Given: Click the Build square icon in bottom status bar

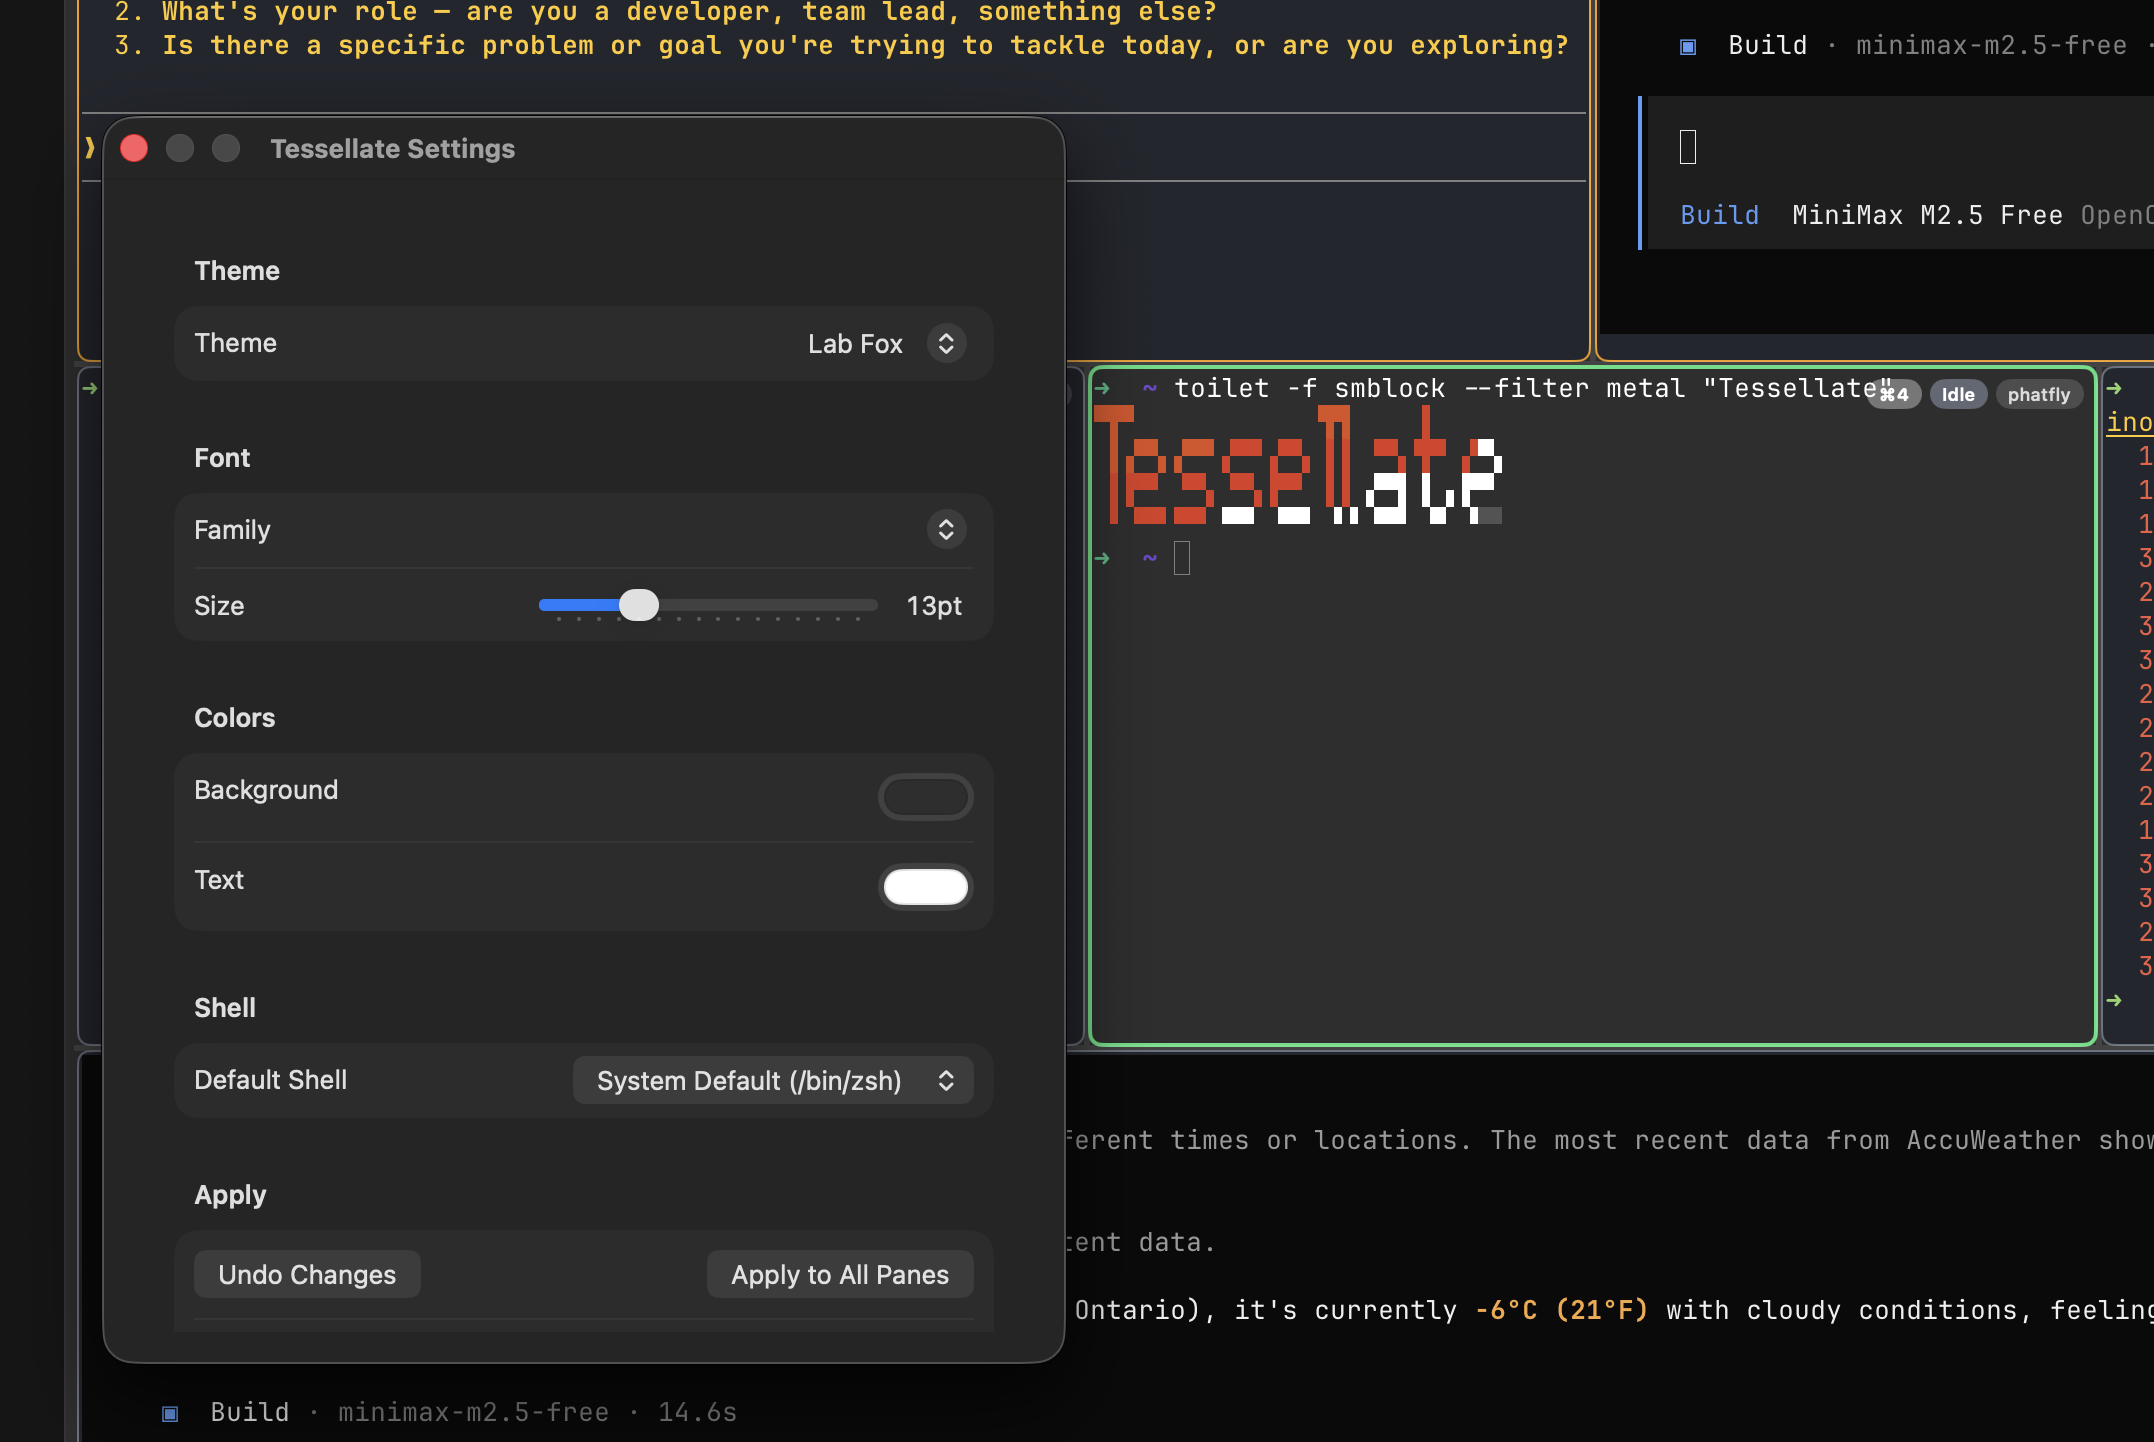Looking at the screenshot, I should pos(169,1413).
